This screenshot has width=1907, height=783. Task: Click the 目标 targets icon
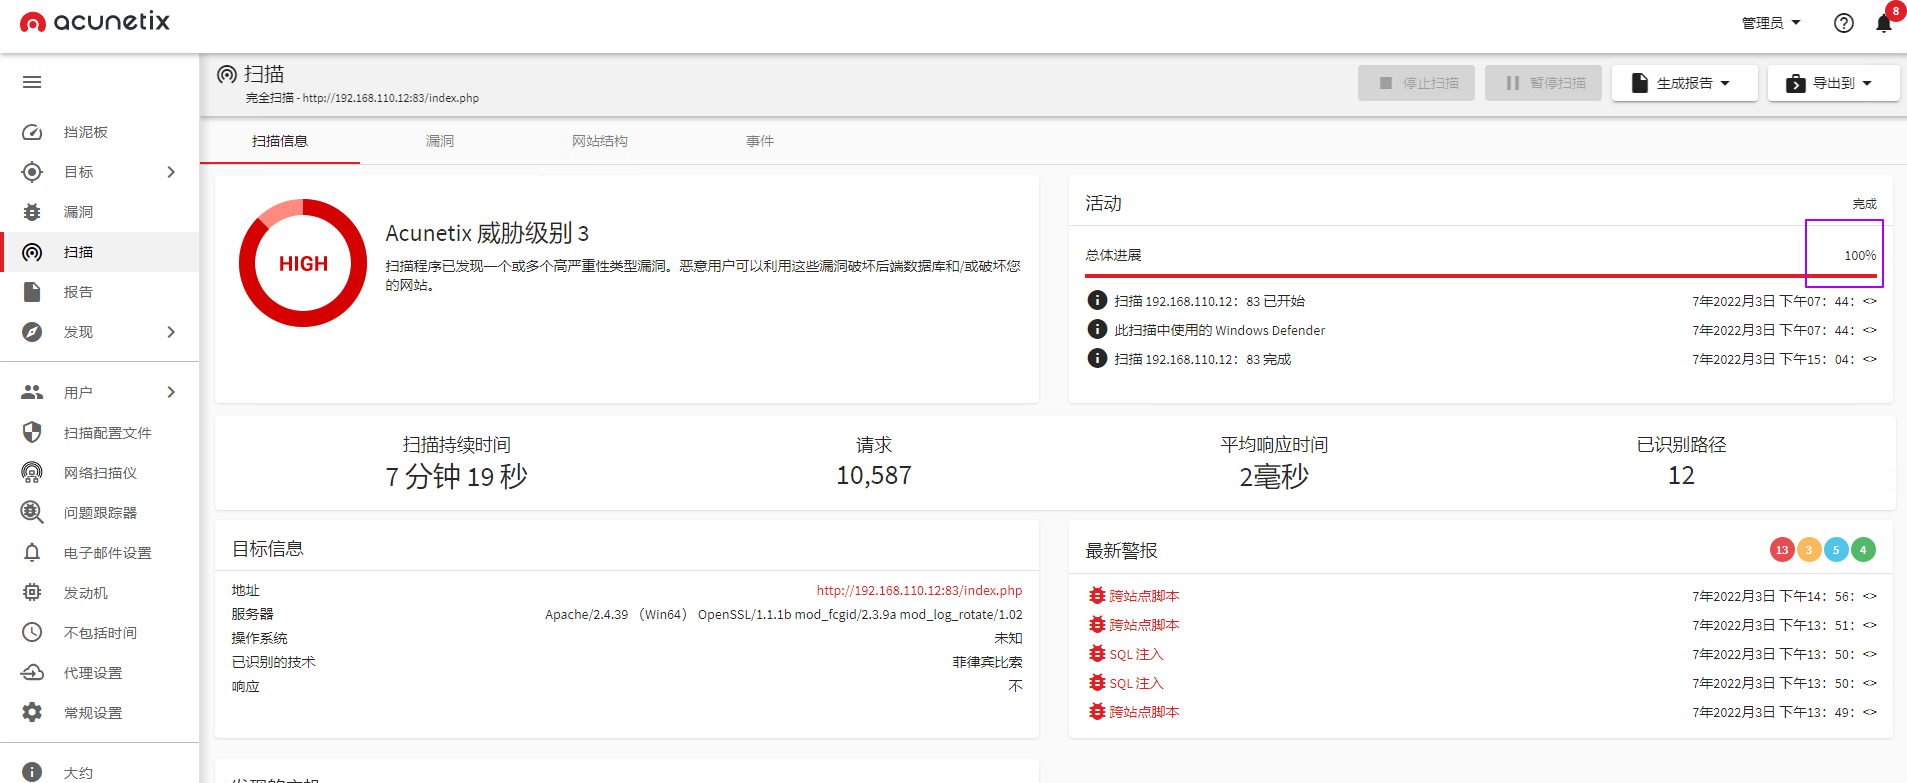[32, 172]
